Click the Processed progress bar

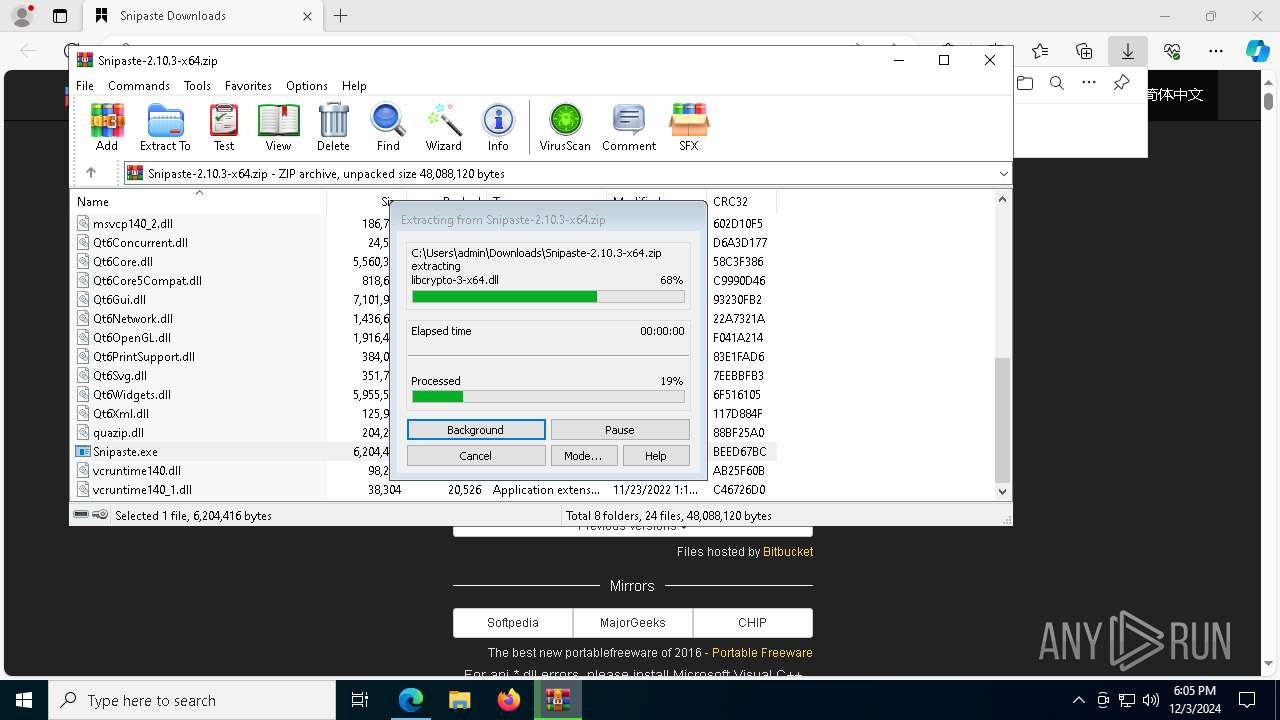pyautogui.click(x=548, y=397)
